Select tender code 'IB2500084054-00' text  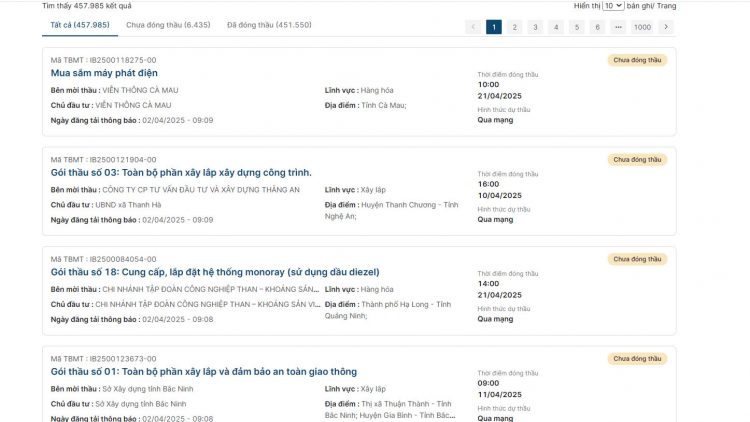tap(123, 259)
